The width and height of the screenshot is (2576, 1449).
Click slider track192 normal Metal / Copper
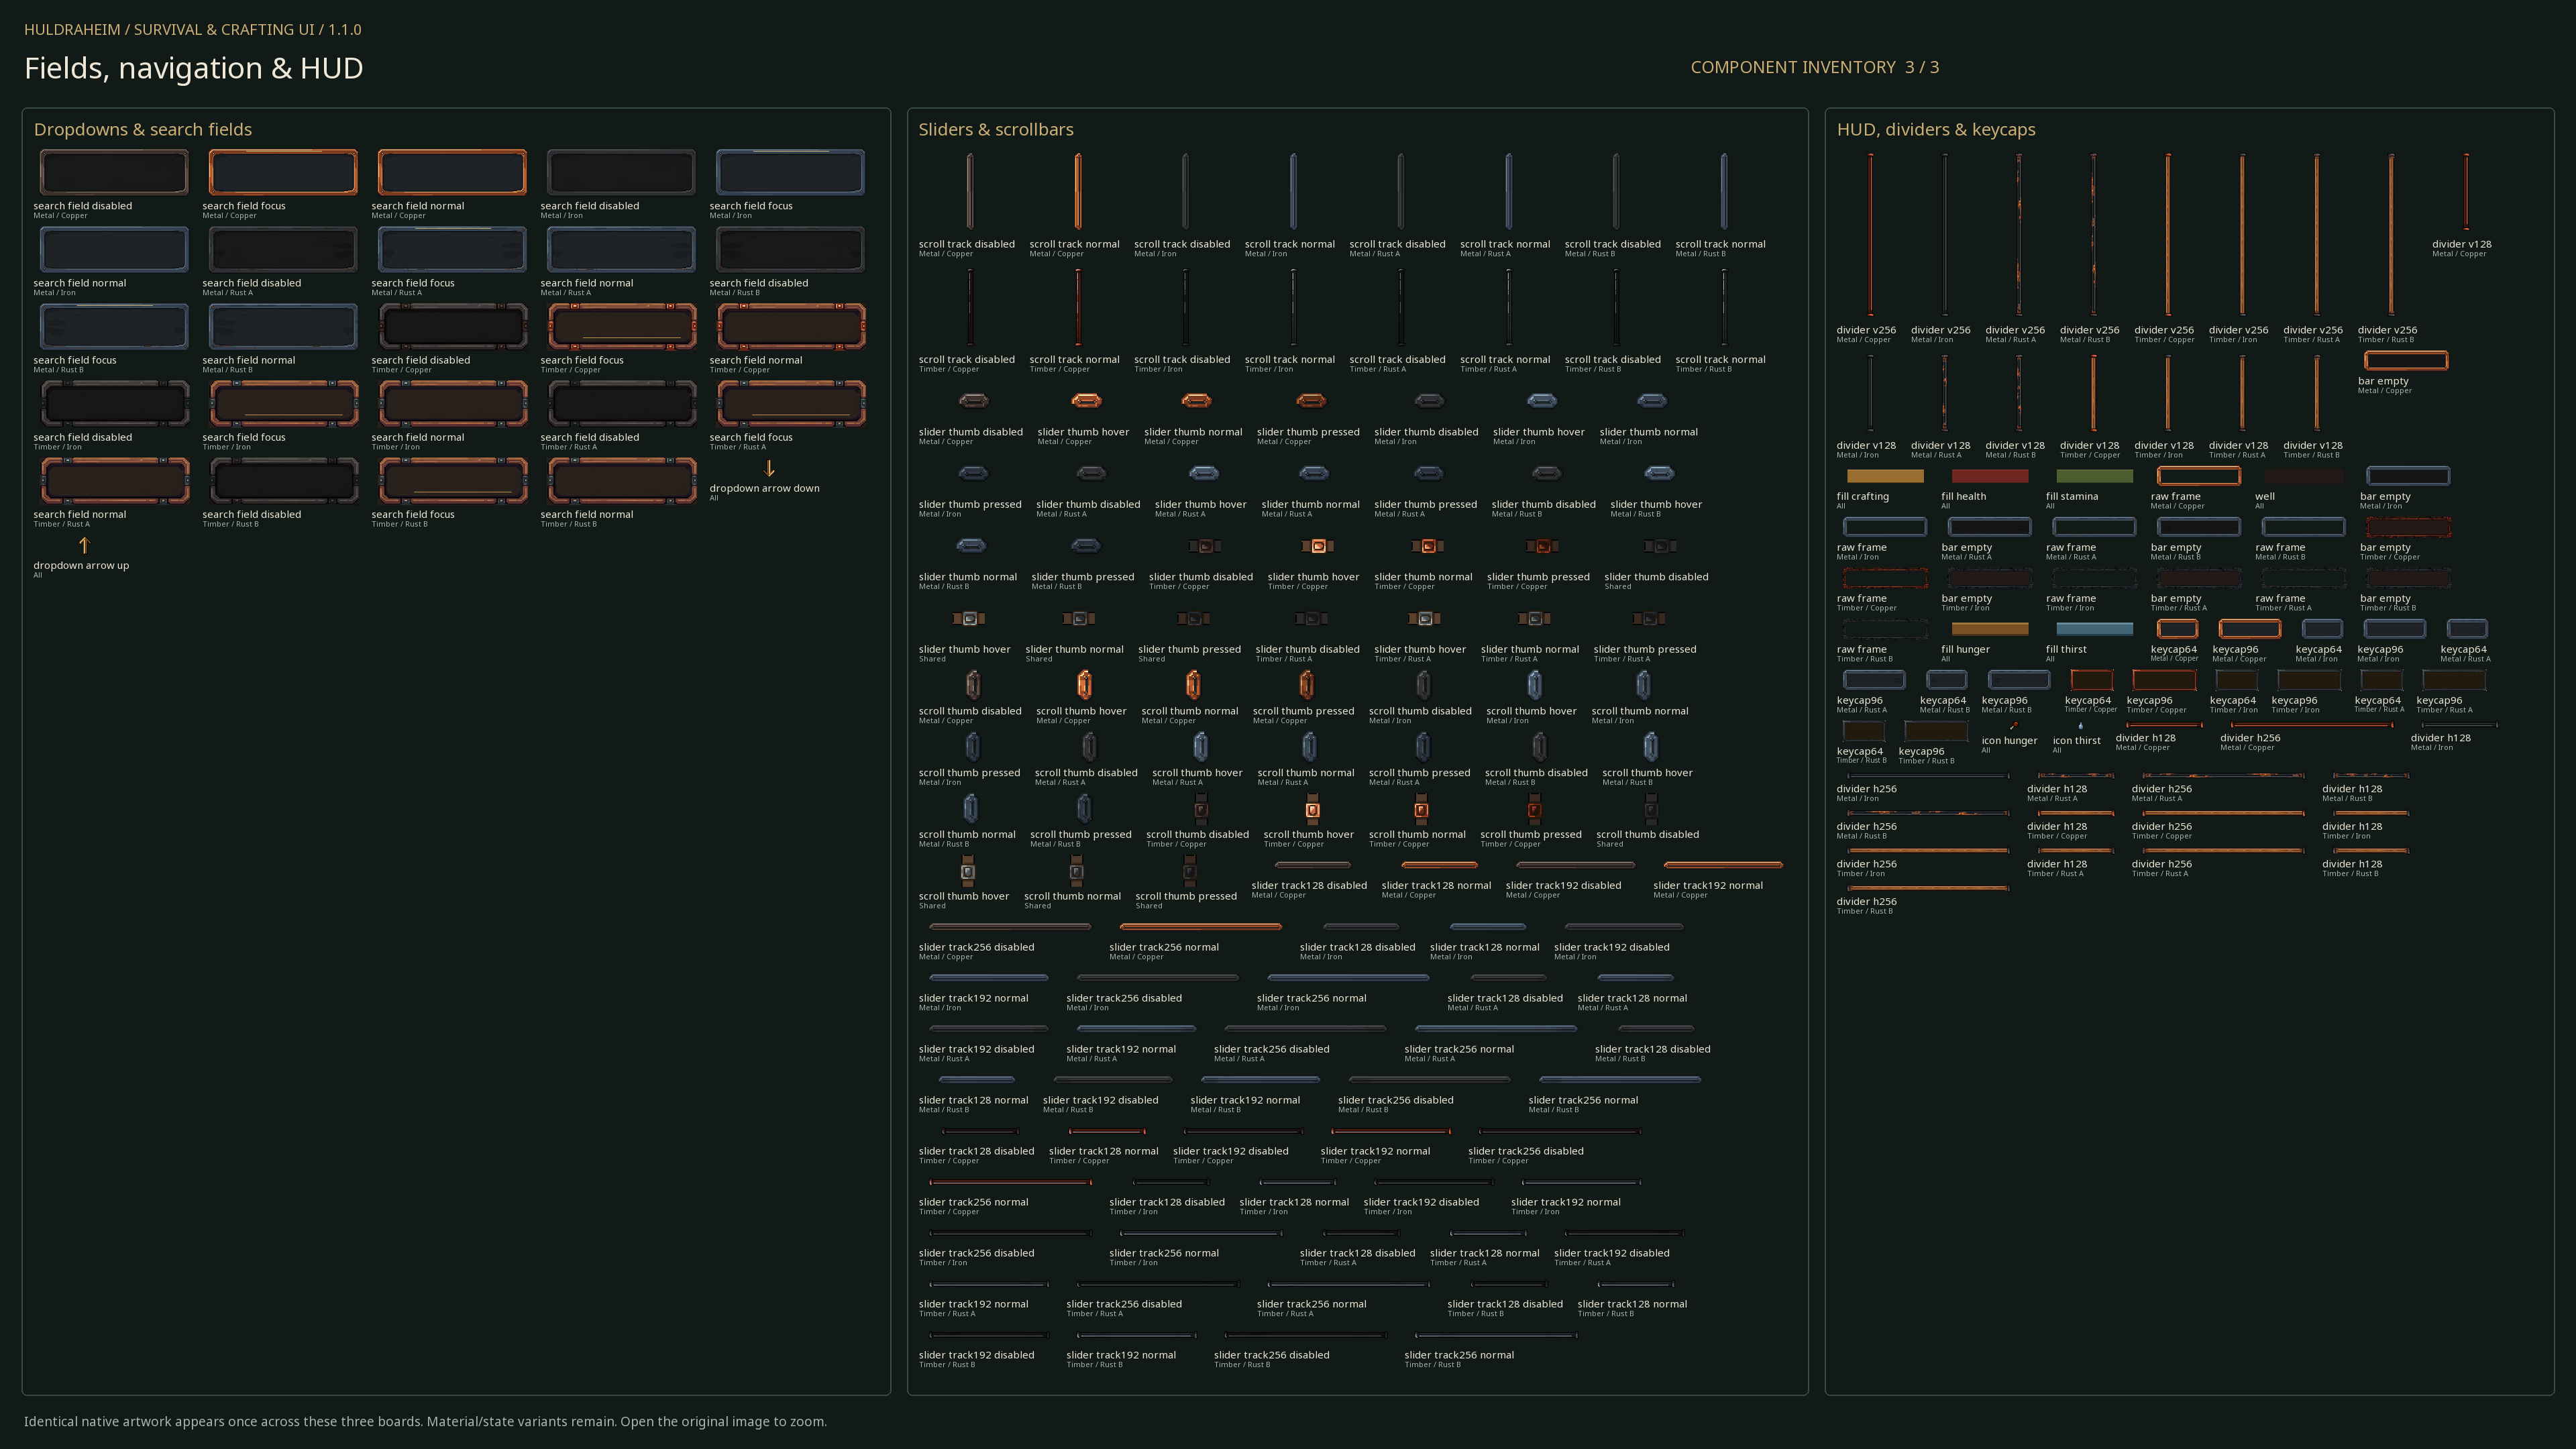pyautogui.click(x=1723, y=865)
